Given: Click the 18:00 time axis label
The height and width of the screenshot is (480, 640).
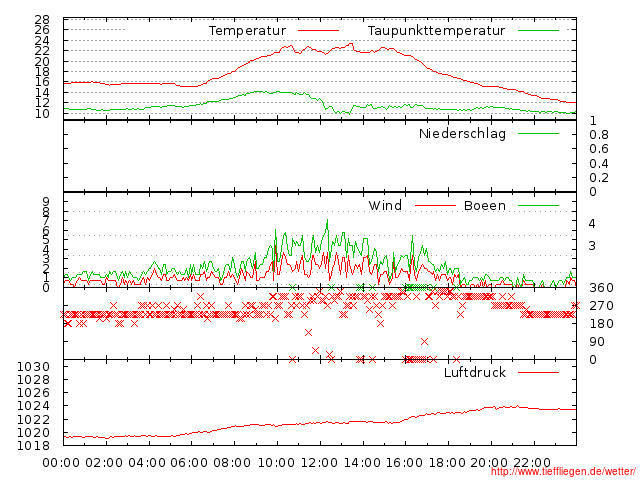Looking at the screenshot, I should tap(448, 463).
